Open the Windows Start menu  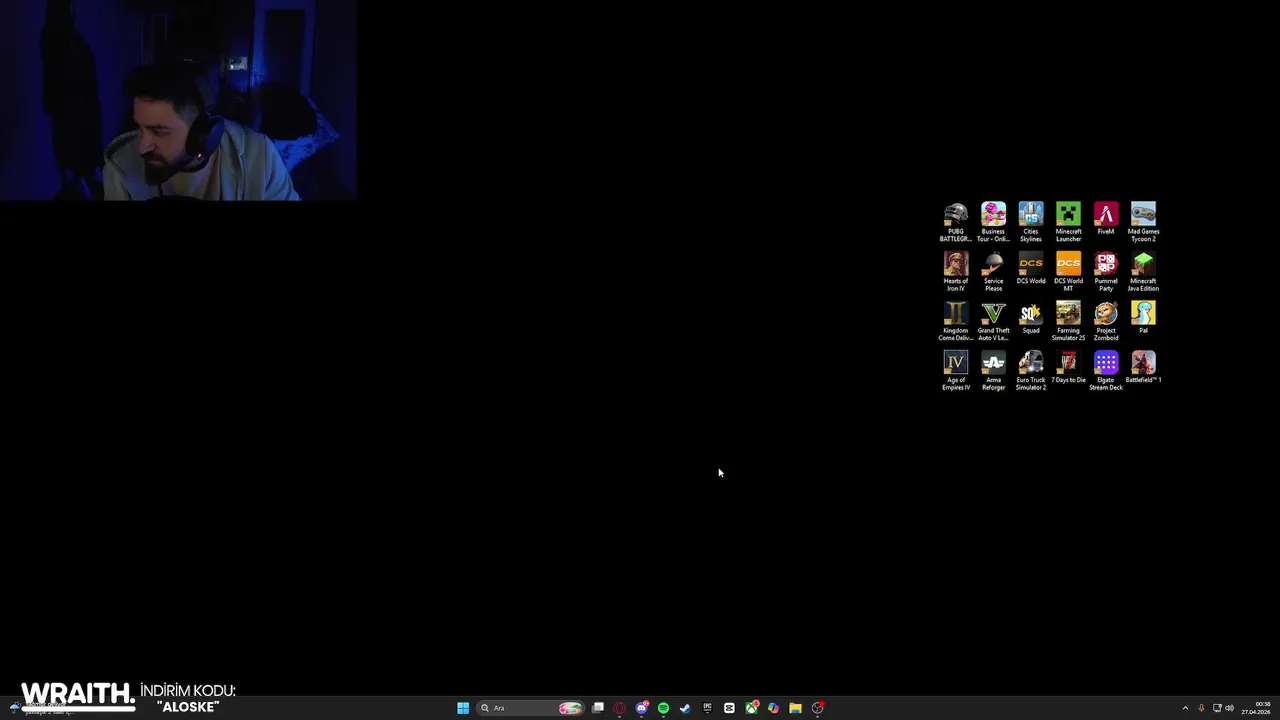(463, 708)
